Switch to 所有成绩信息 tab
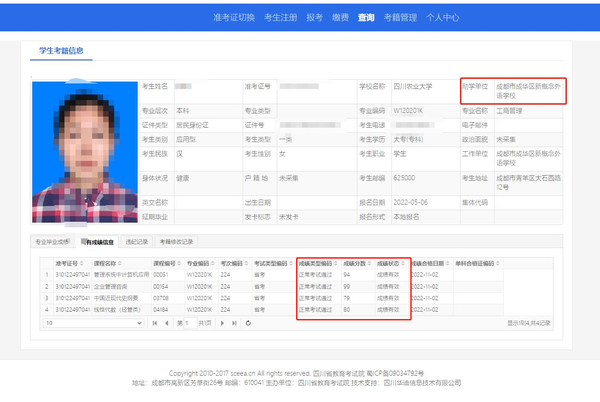Viewport: 600px width, 402px height. [97, 242]
